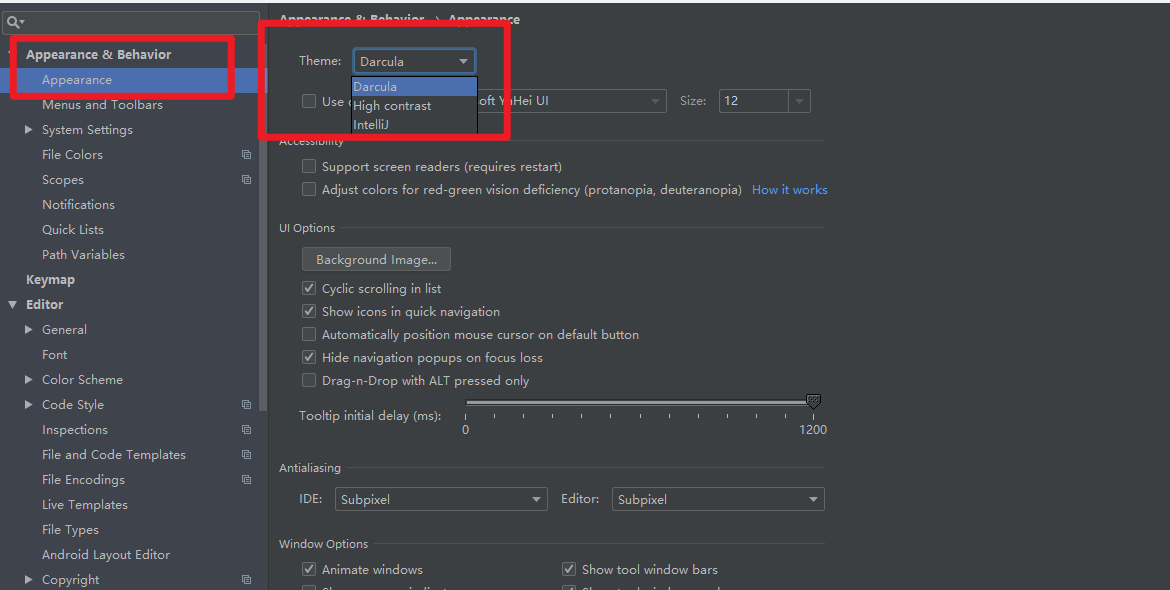The width and height of the screenshot is (1170, 590).
Task: Click the project-level icon beside Inspections
Action: (x=246, y=430)
